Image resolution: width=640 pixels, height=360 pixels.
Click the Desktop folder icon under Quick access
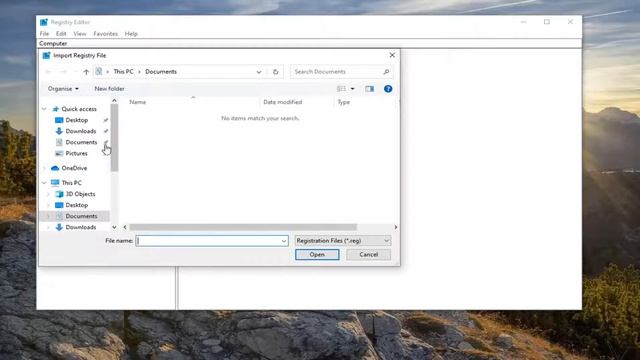[59, 120]
